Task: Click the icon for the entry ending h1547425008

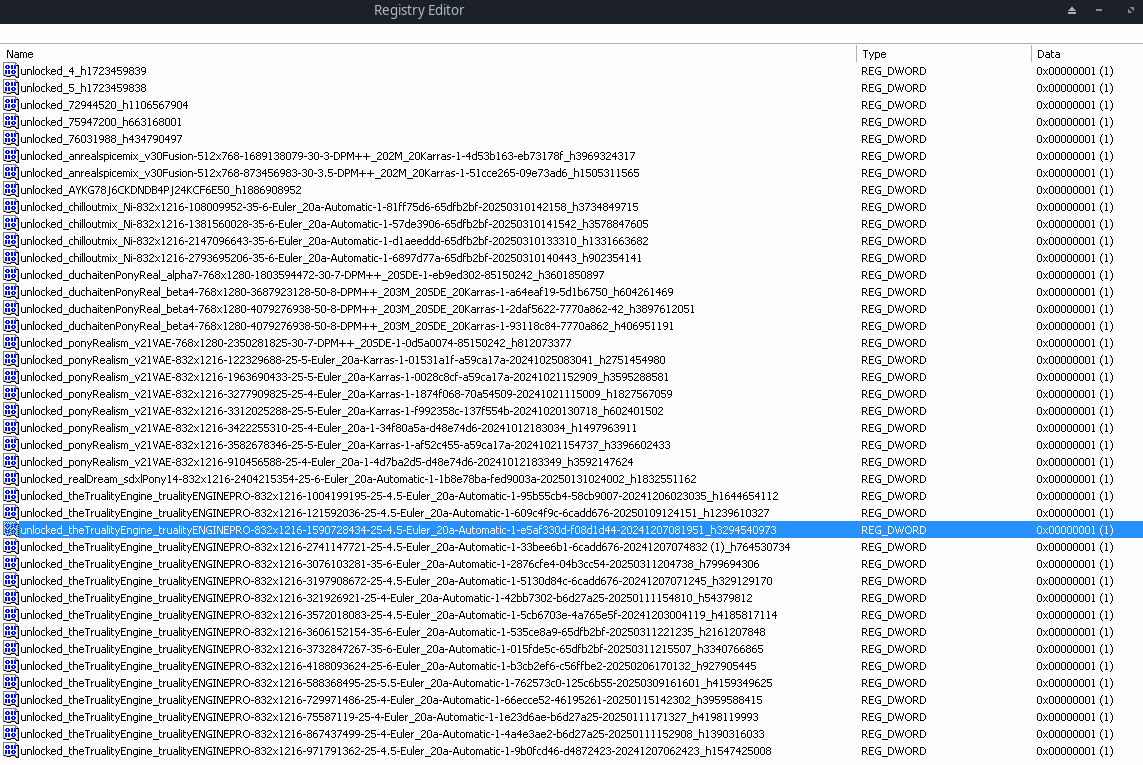Action: click(11, 751)
